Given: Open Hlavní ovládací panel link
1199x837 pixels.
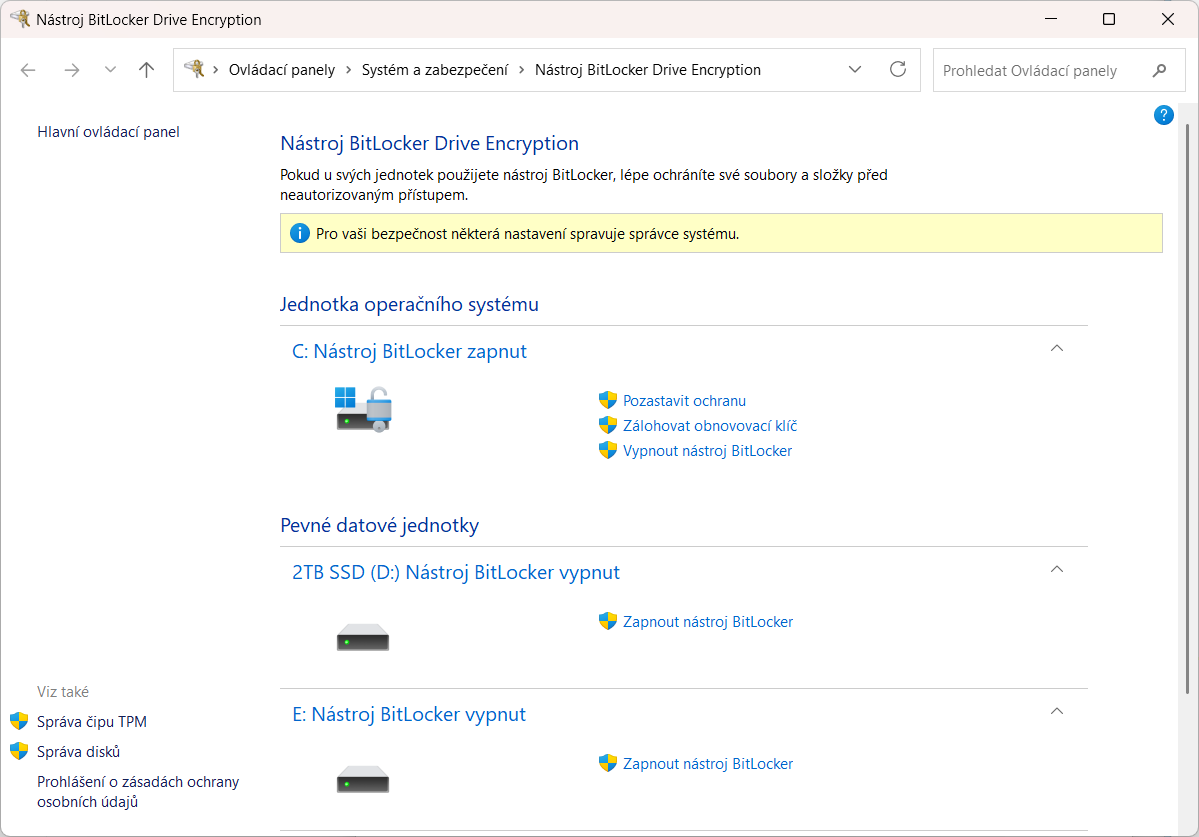Looking at the screenshot, I should (x=109, y=131).
